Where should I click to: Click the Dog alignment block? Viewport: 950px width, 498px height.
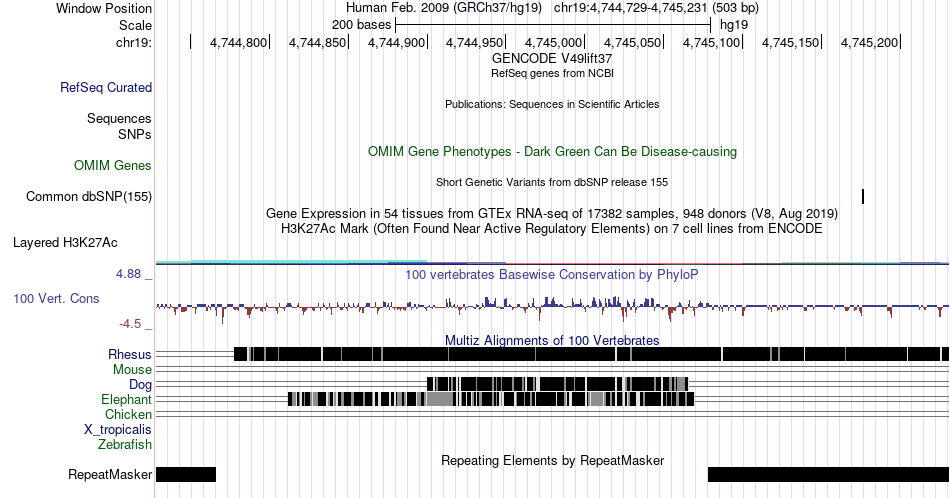coord(557,384)
